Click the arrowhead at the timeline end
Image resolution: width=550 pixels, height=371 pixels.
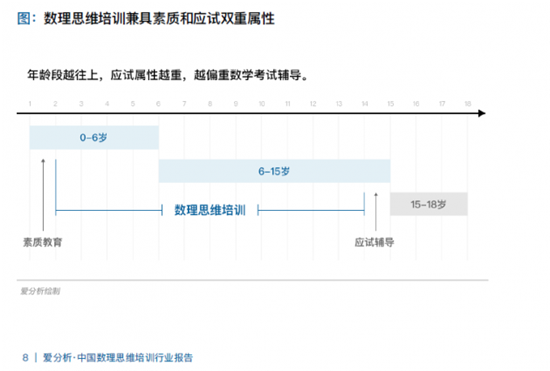coord(482,113)
